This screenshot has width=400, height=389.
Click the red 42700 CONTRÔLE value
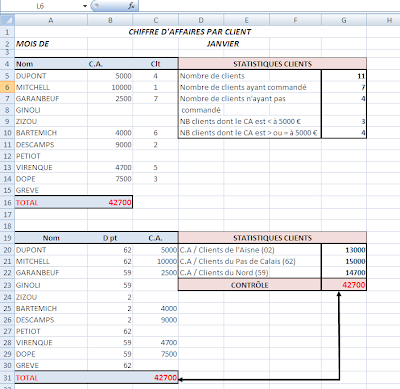click(354, 285)
